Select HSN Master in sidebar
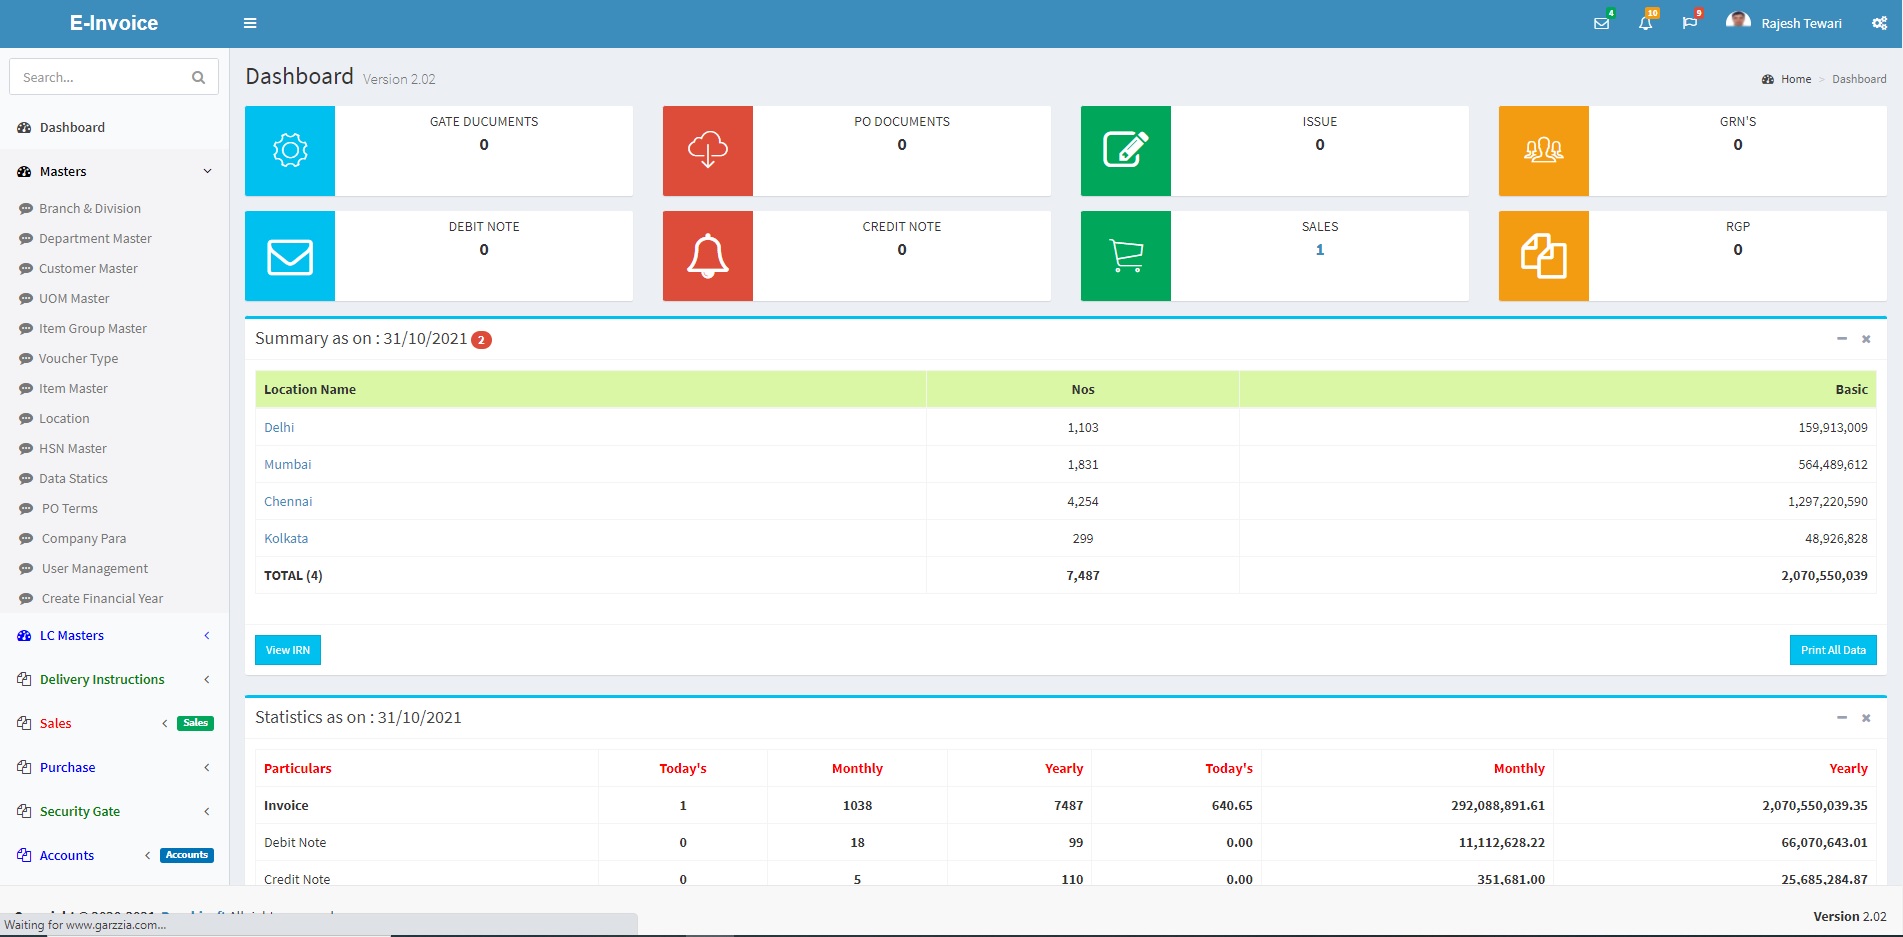This screenshot has width=1903, height=937. 72,448
